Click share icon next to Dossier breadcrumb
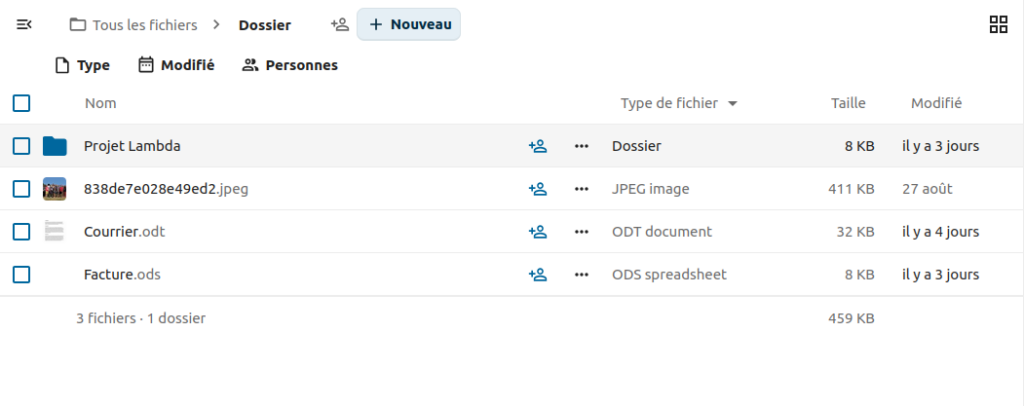This screenshot has height=406, width=1024. coord(339,25)
